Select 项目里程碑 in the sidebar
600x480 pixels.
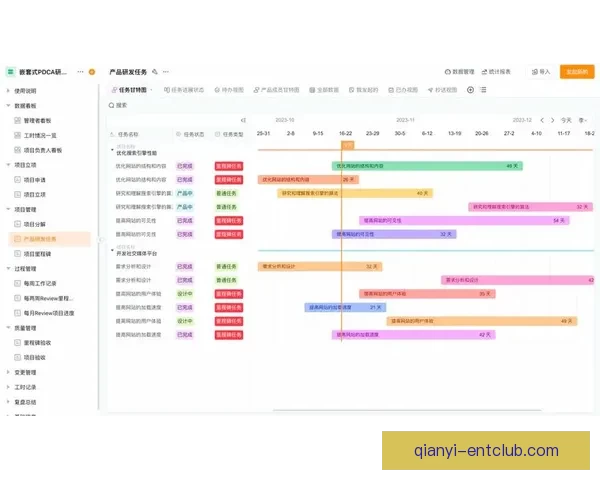pyautogui.click(x=40, y=254)
